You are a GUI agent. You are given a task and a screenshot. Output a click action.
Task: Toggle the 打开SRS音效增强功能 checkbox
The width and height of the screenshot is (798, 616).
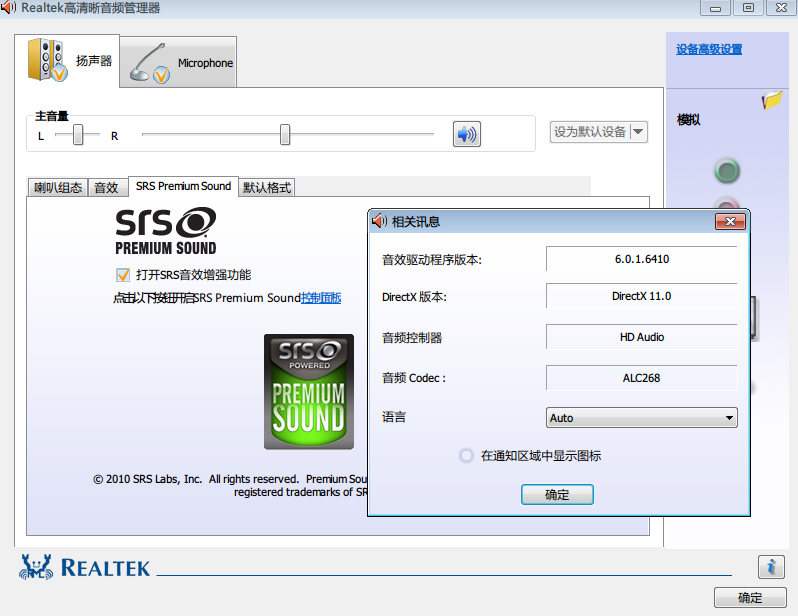(123, 275)
